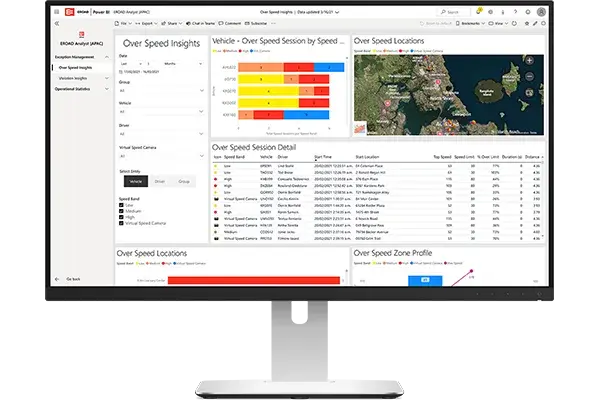This screenshot has width=600, height=400.
Task: Collapse the navigation pane with double chevron
Action: tap(57, 23)
